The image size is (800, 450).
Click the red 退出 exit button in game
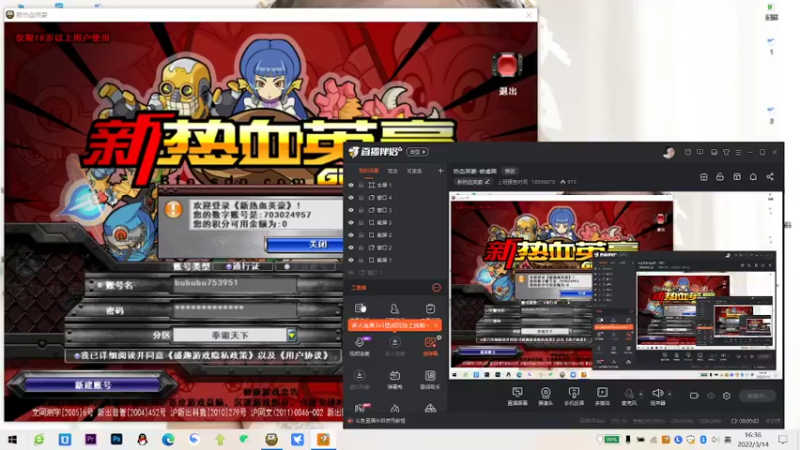507,66
